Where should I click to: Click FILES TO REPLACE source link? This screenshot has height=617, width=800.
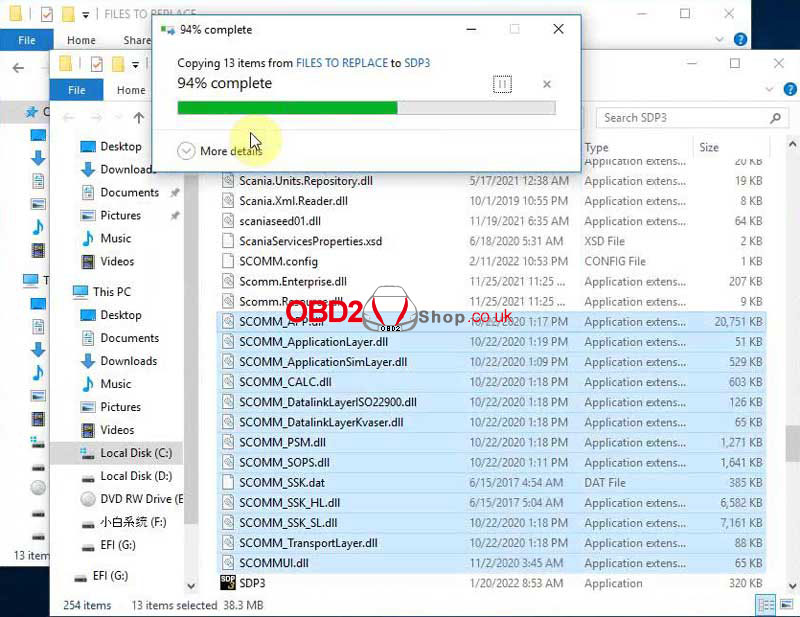342,63
